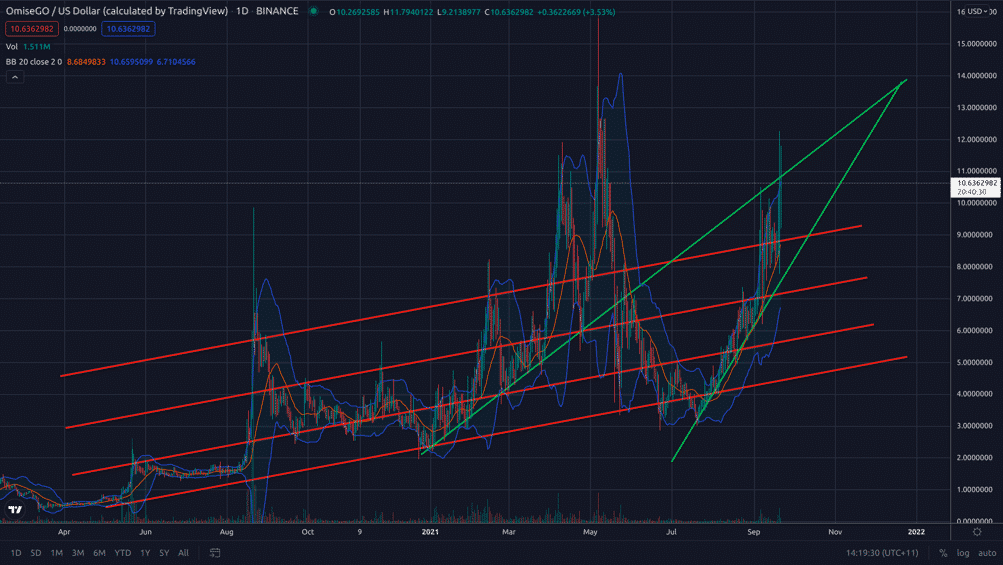Select the 1D time range
This screenshot has width=1003, height=565.
coord(16,553)
